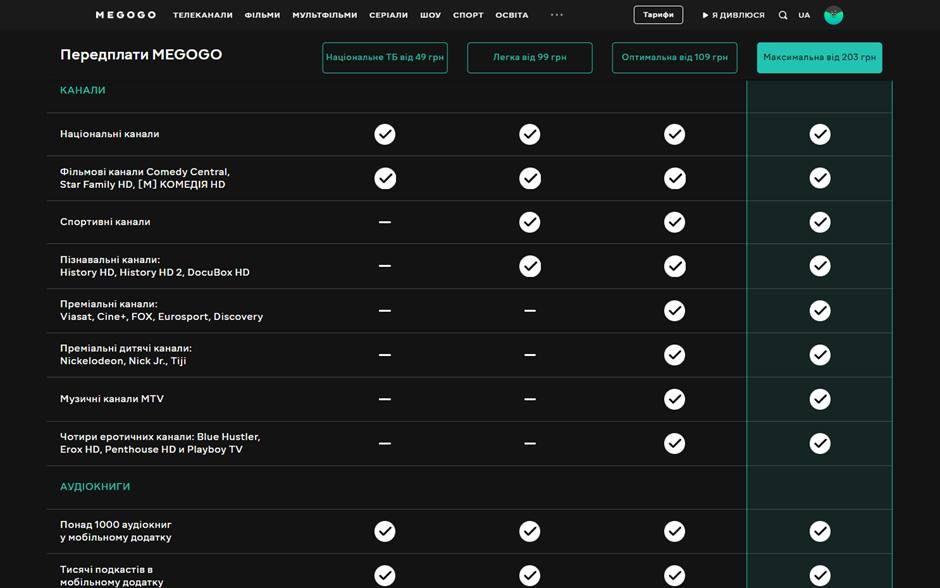The image size is (940, 588).
Task: Select the Максимальна від 203 грн plan
Action: 819,58
